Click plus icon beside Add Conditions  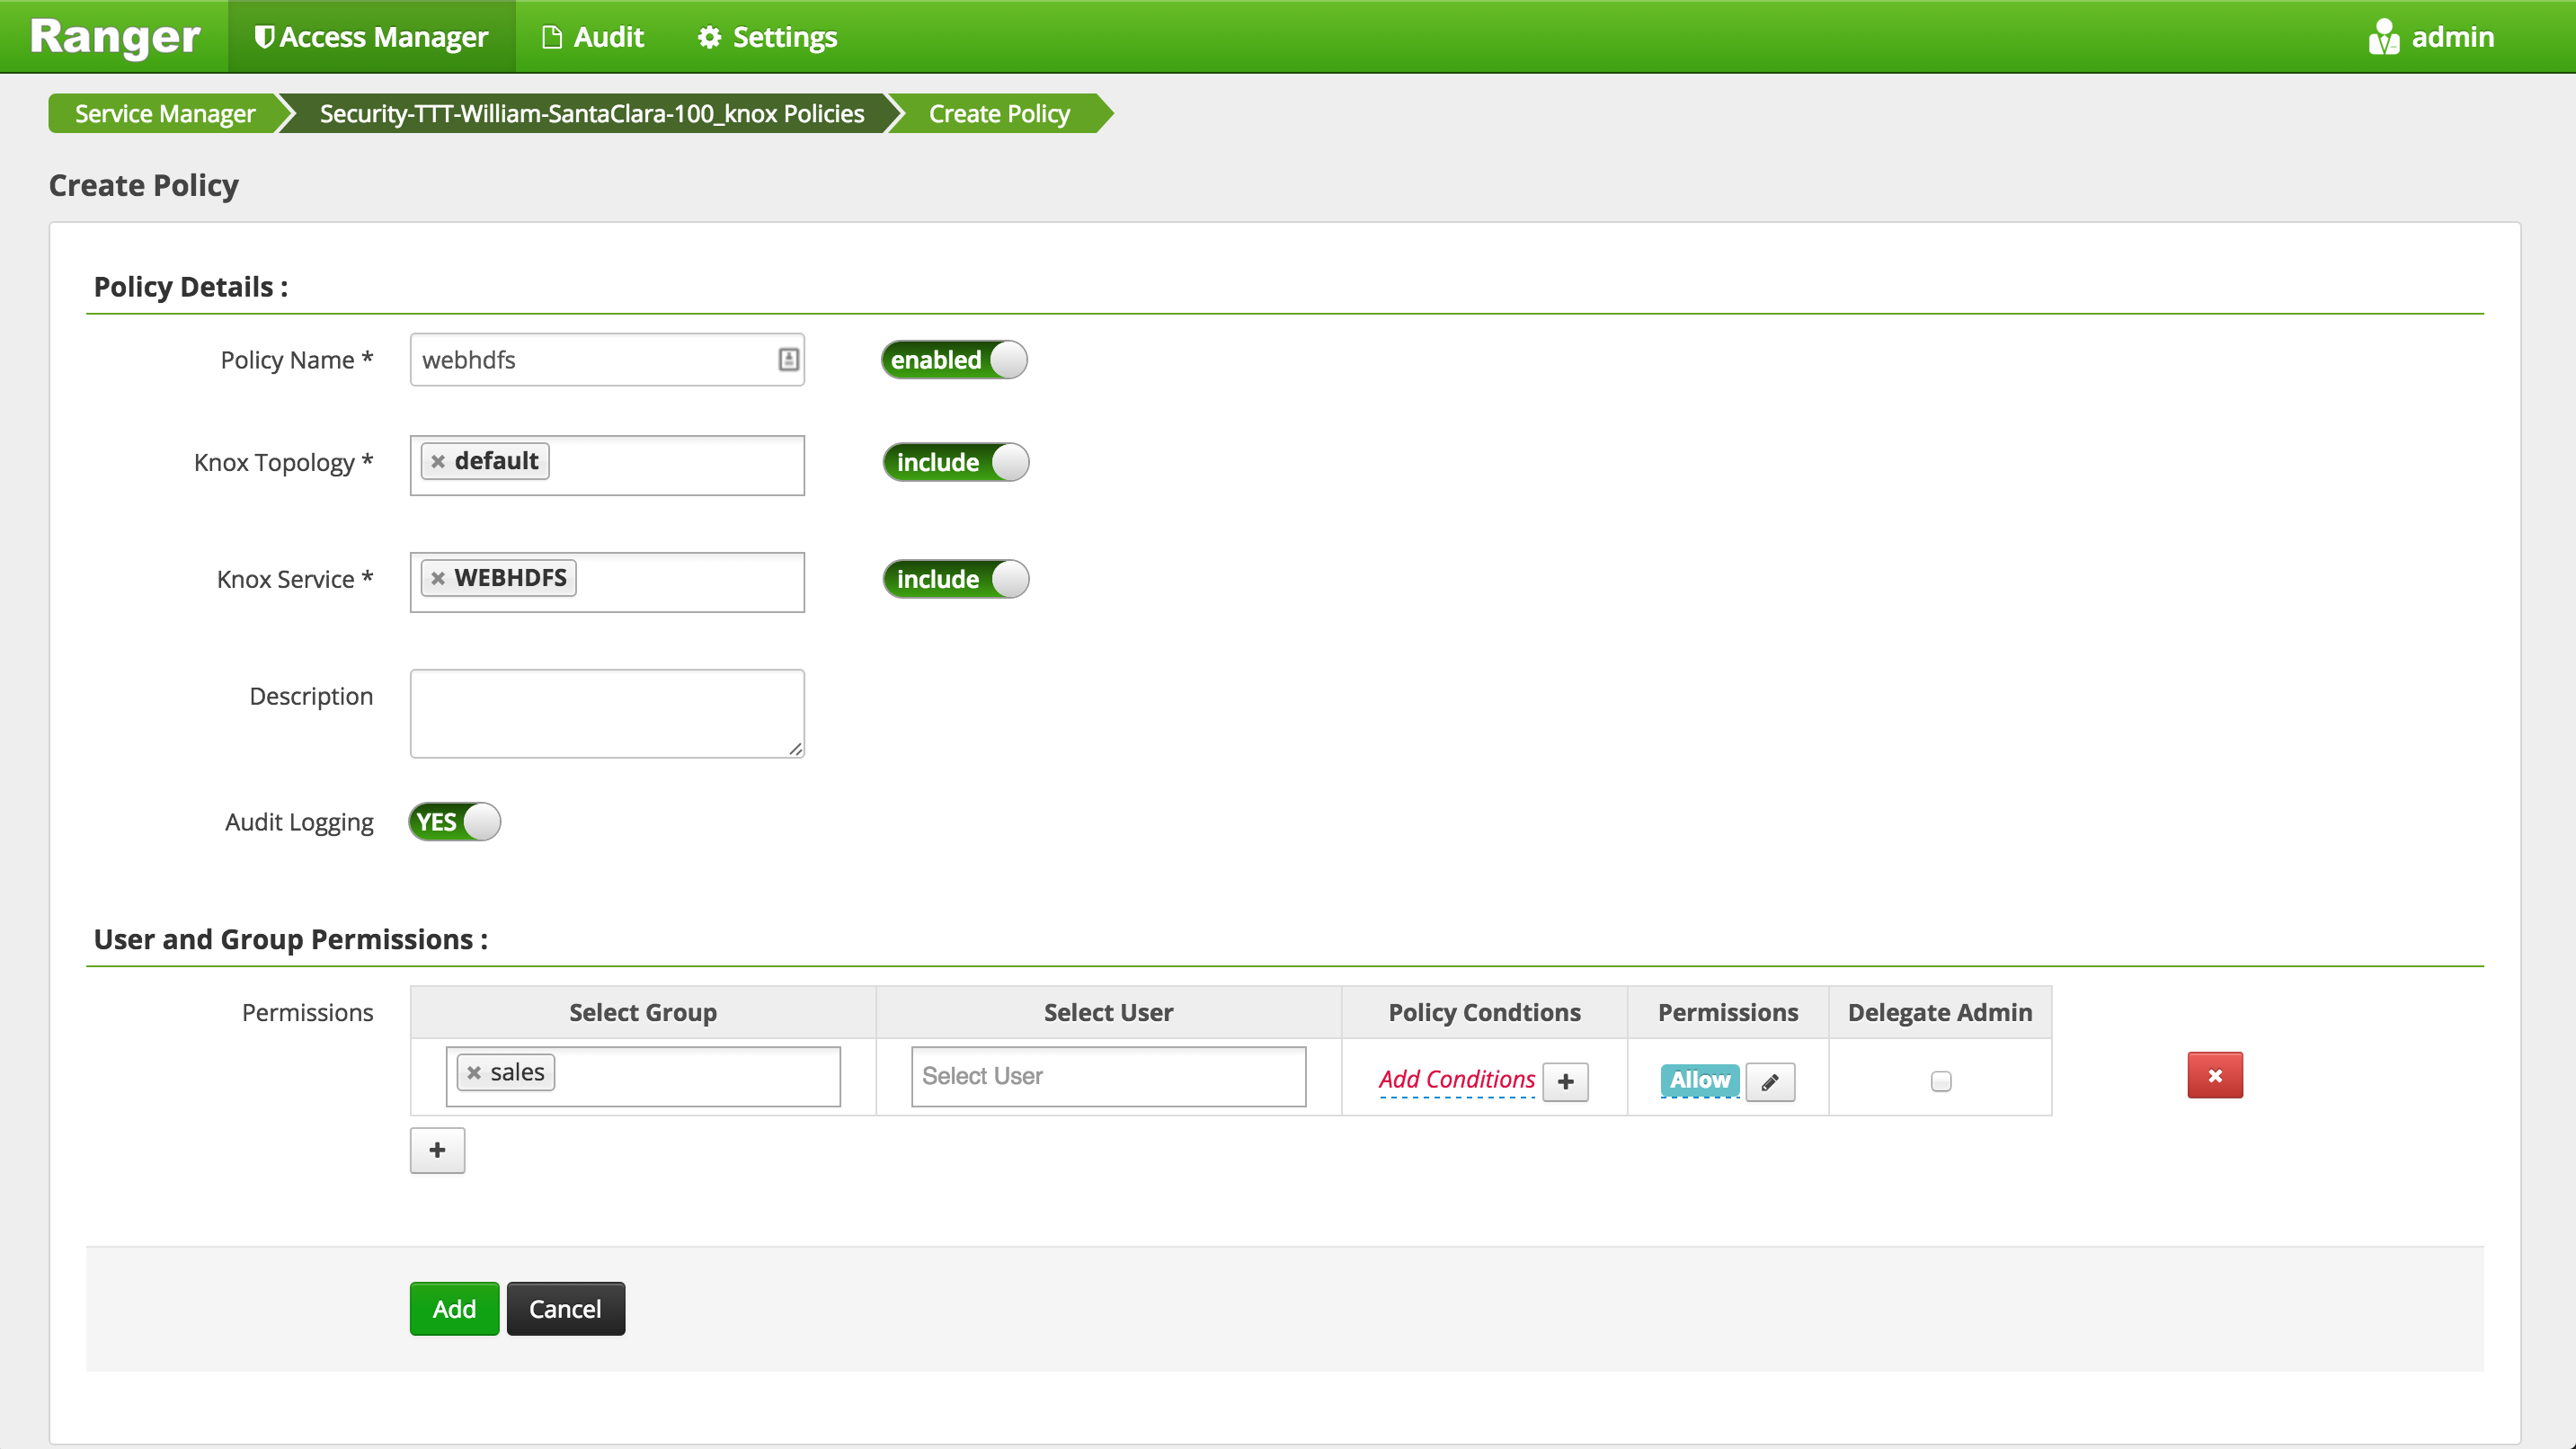1565,1081
